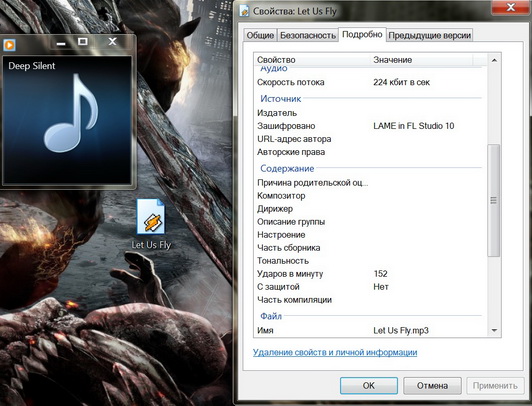Select the Настроение property row
The height and width of the screenshot is (406, 532).
(370, 235)
